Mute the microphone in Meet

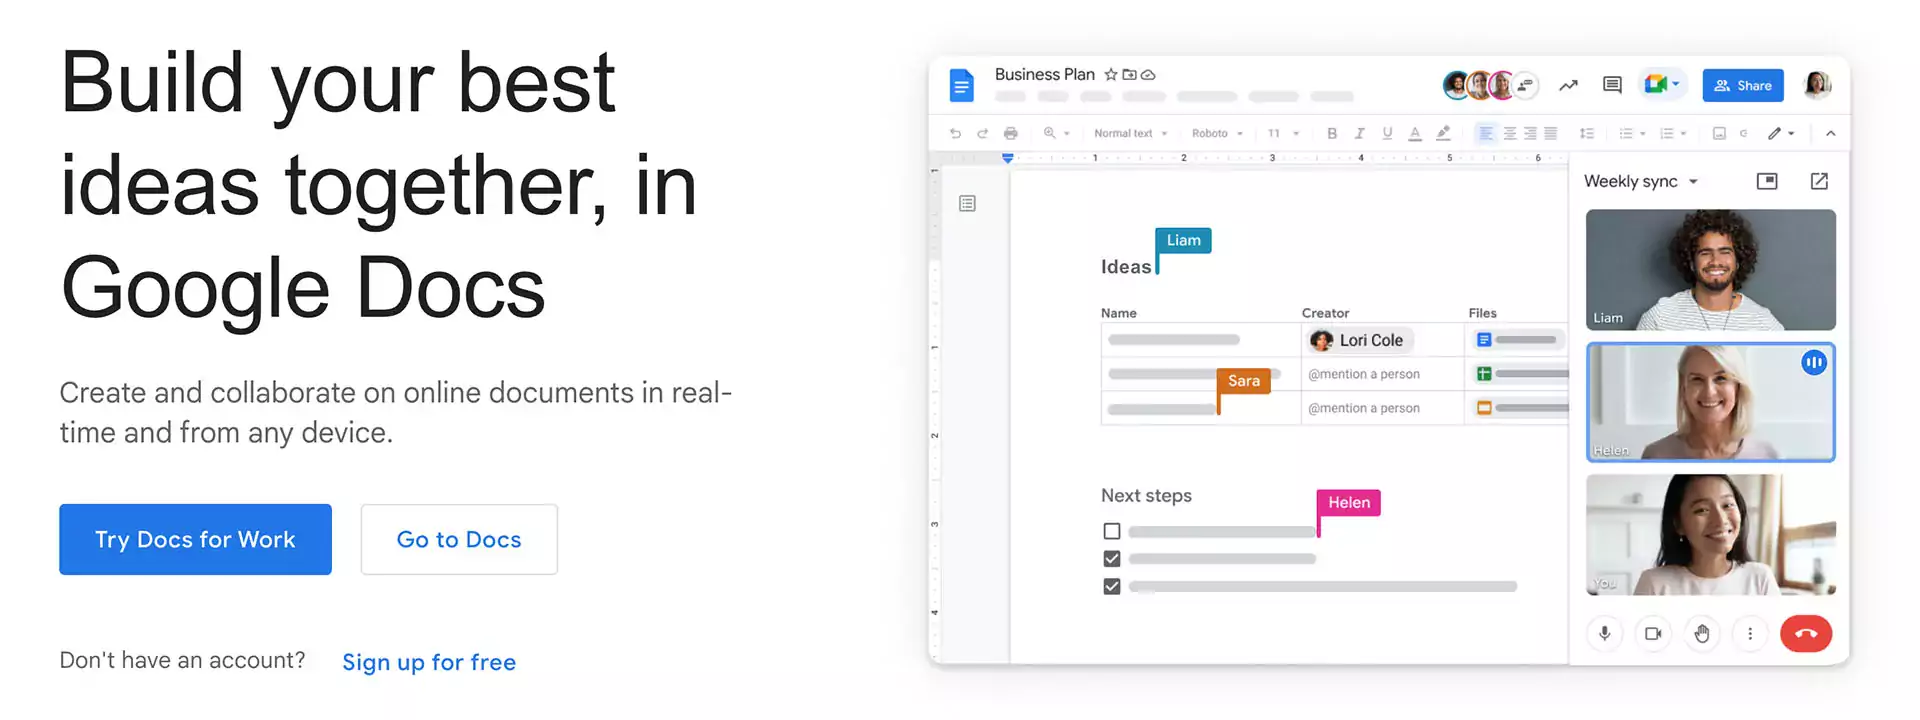1604,633
